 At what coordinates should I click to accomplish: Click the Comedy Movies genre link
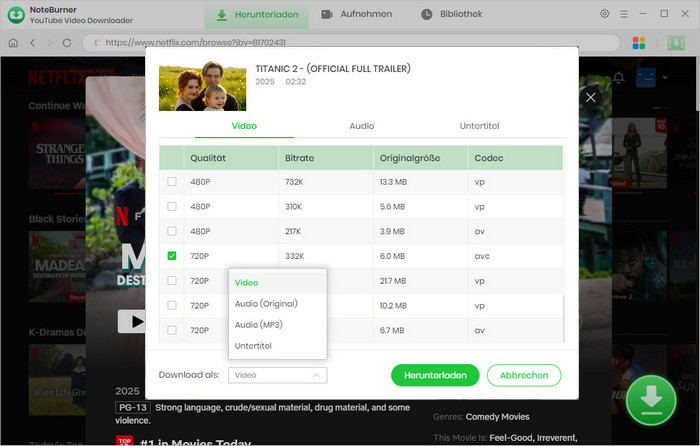[497, 417]
